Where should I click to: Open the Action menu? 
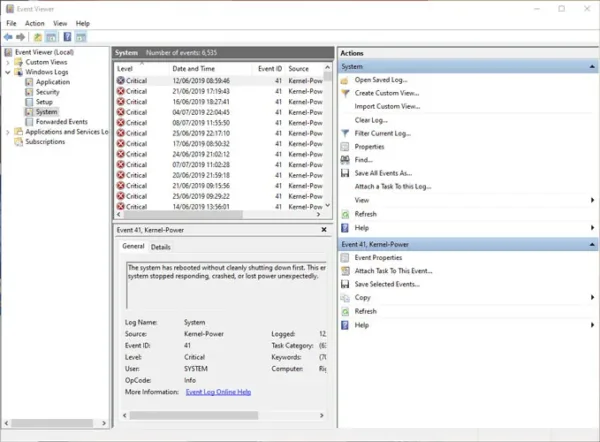(34, 23)
